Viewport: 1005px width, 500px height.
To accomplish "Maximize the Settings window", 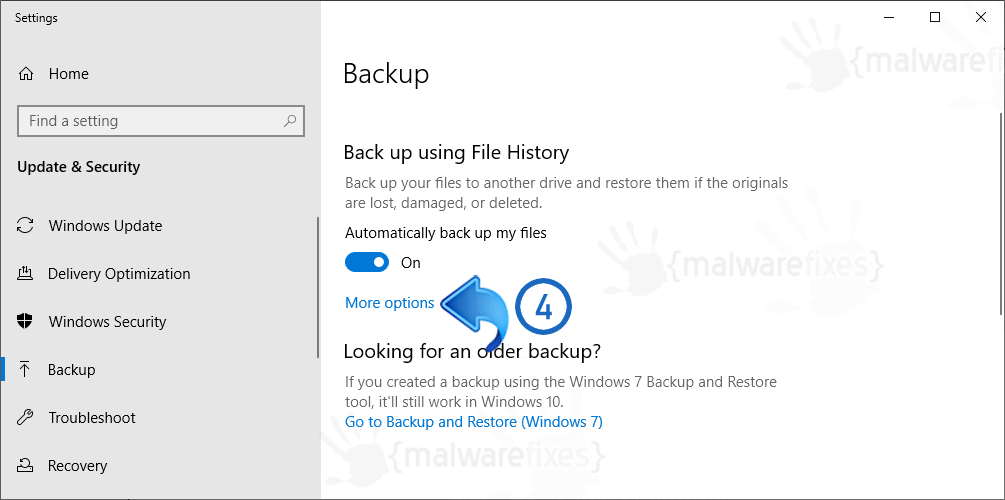I will pos(935,18).
